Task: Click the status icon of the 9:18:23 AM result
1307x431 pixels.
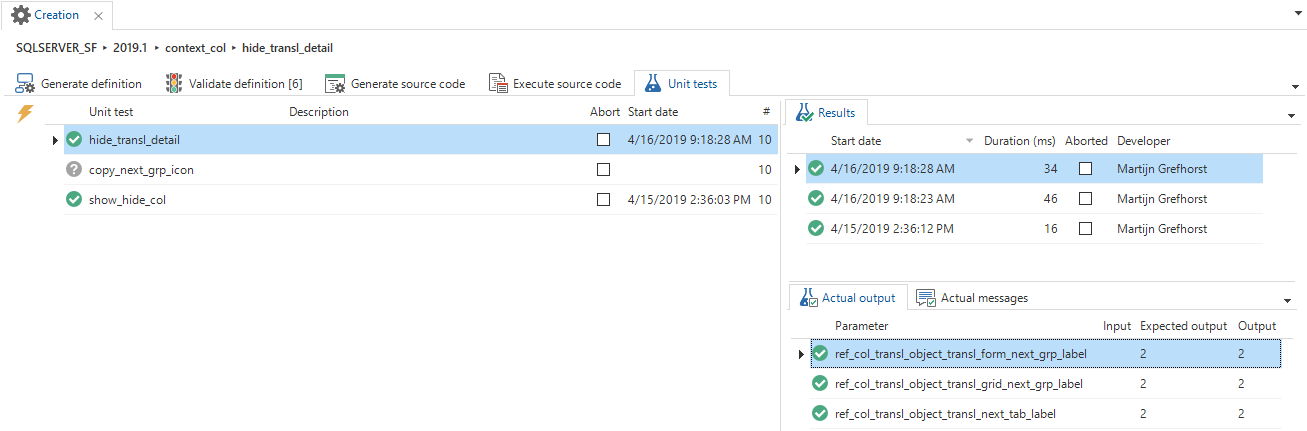Action: tap(816, 199)
